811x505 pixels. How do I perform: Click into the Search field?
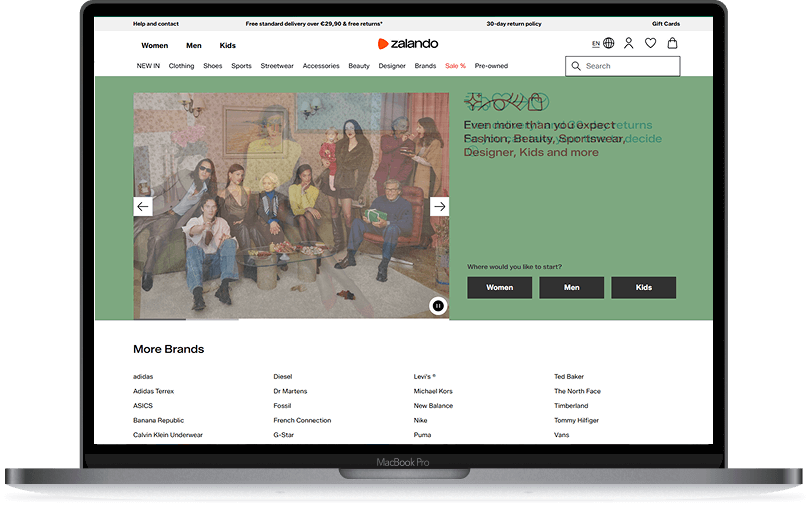tap(630, 66)
